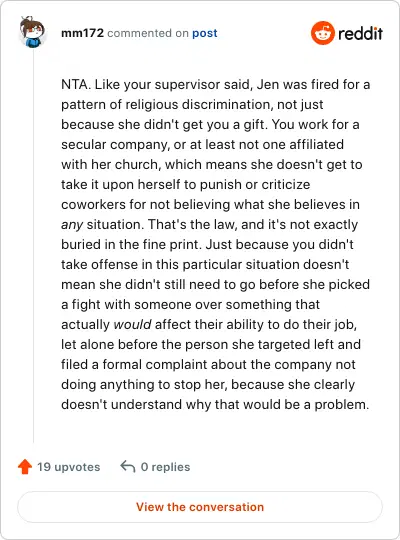Click the orange upvote arrow icon
Screen dimensions: 400x540
pos(25,467)
